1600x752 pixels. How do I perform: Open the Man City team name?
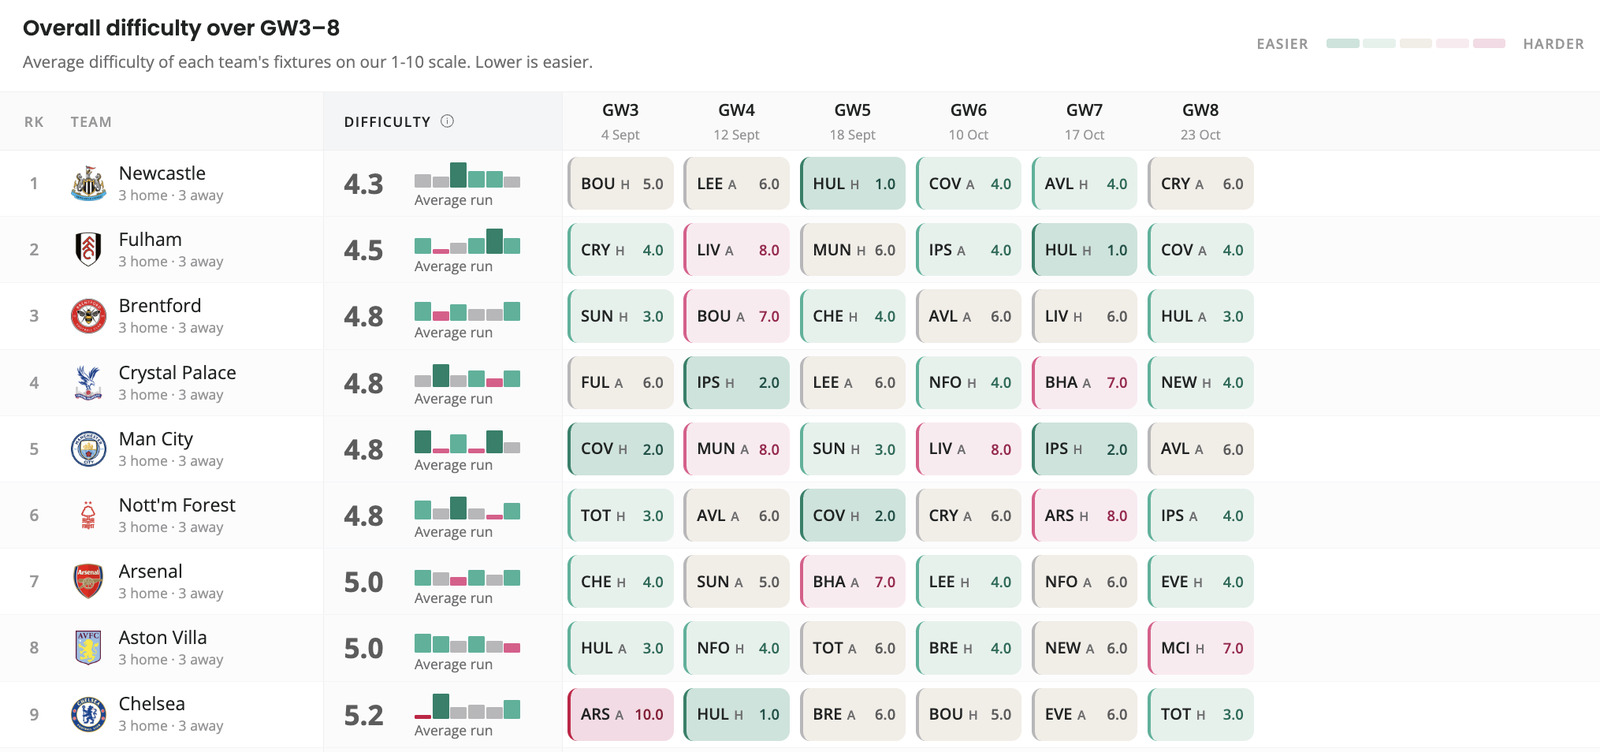[156, 438]
